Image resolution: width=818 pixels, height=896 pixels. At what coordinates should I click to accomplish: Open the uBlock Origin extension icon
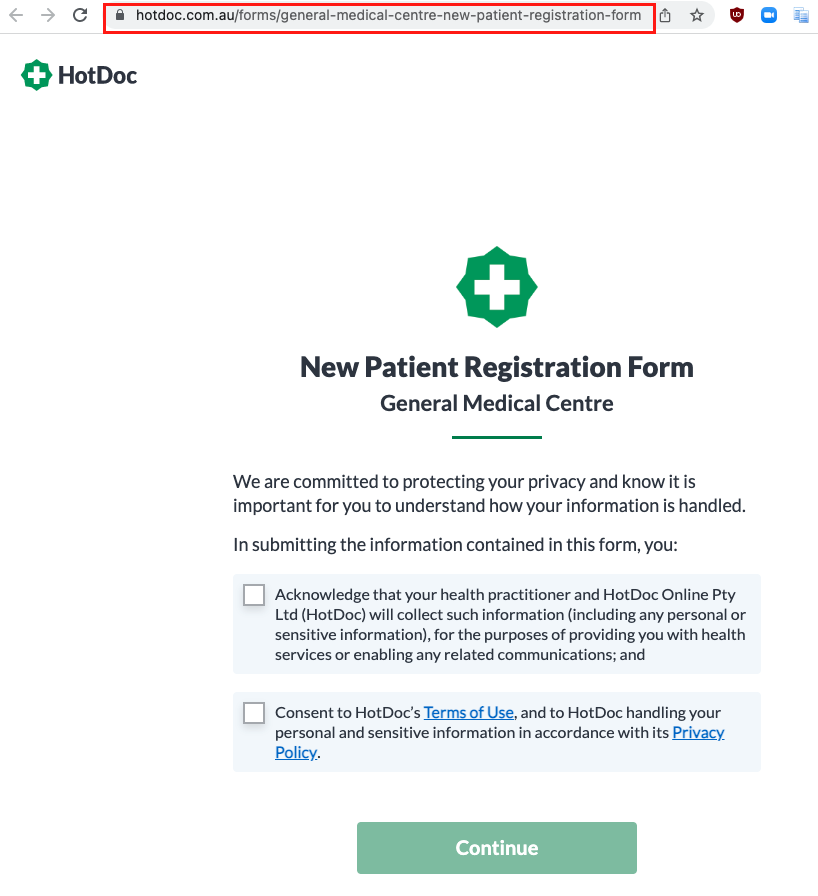tap(737, 15)
